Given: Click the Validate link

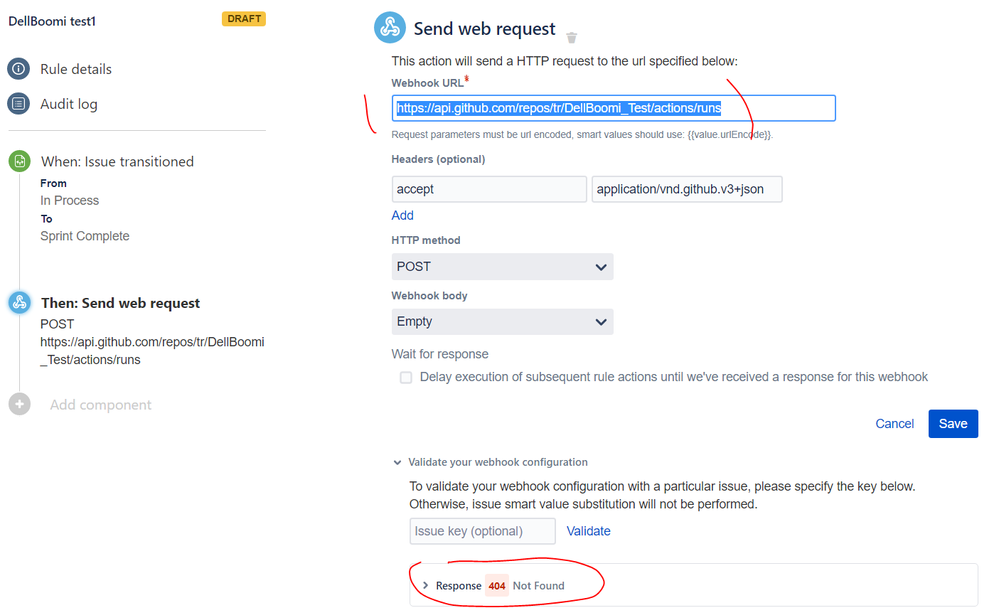Looking at the screenshot, I should coord(588,531).
